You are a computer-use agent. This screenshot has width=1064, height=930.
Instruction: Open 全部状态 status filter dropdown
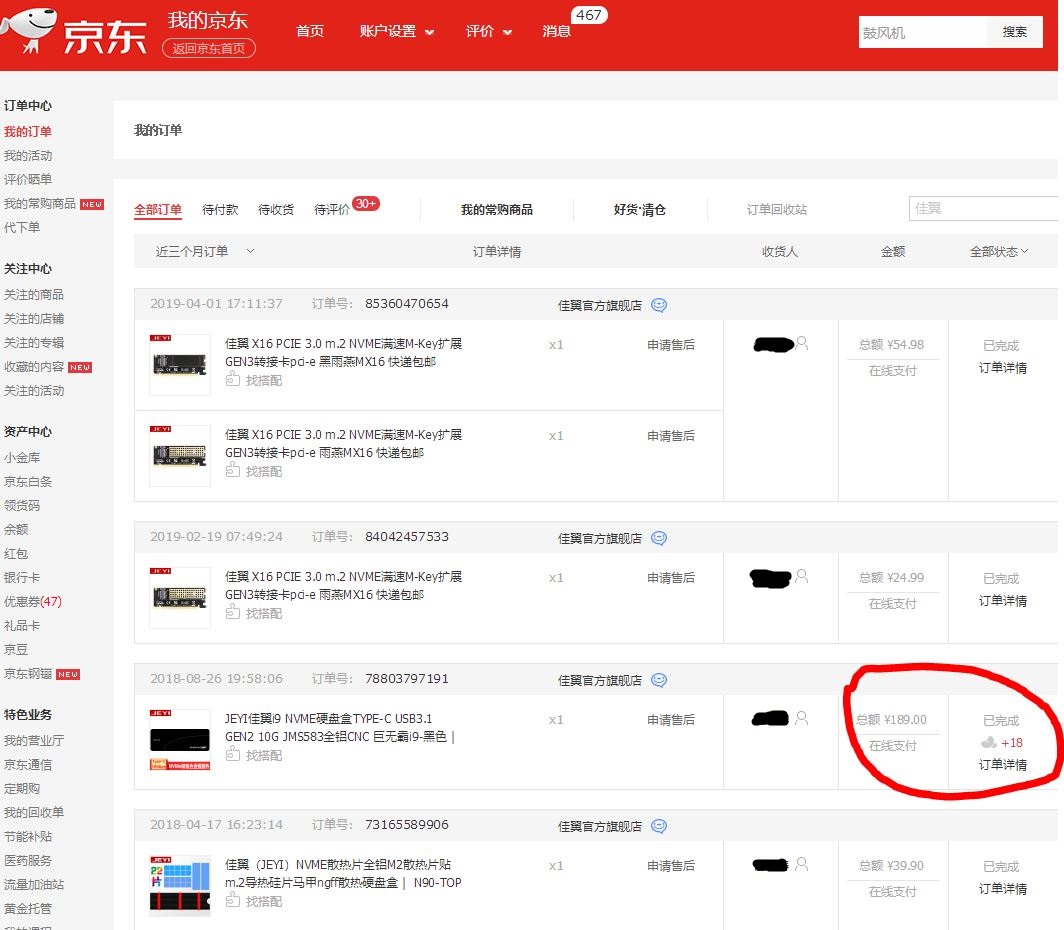pos(999,252)
